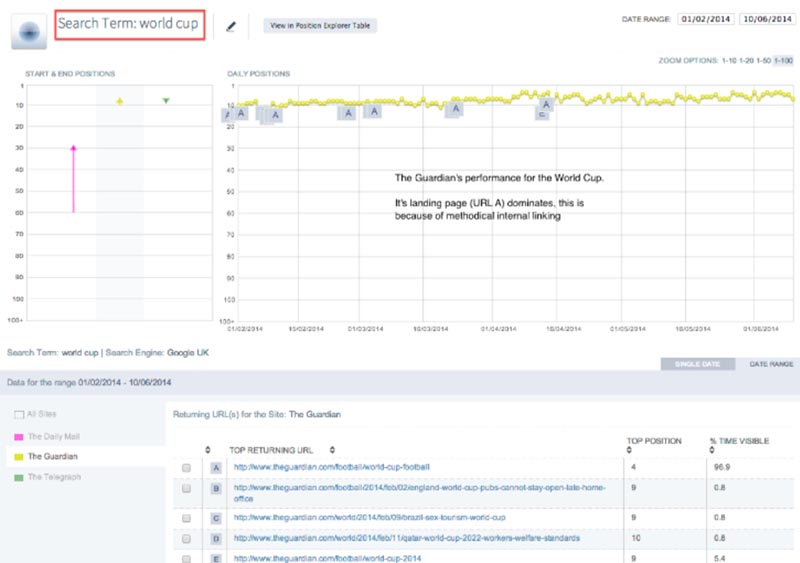Switch to the Date Range tab
The width and height of the screenshot is (800, 563).
pyautogui.click(x=771, y=364)
